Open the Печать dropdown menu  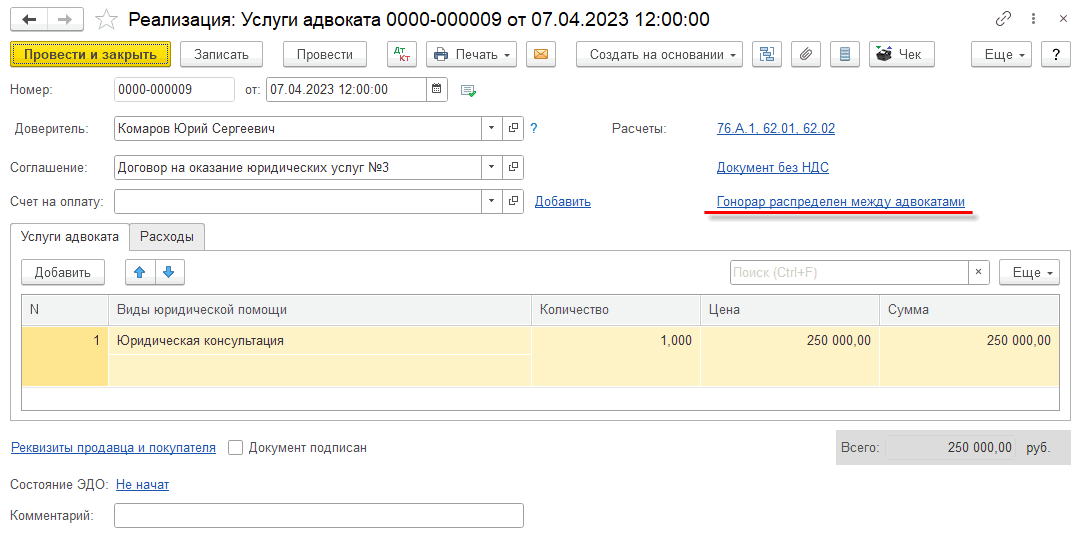tap(471, 54)
